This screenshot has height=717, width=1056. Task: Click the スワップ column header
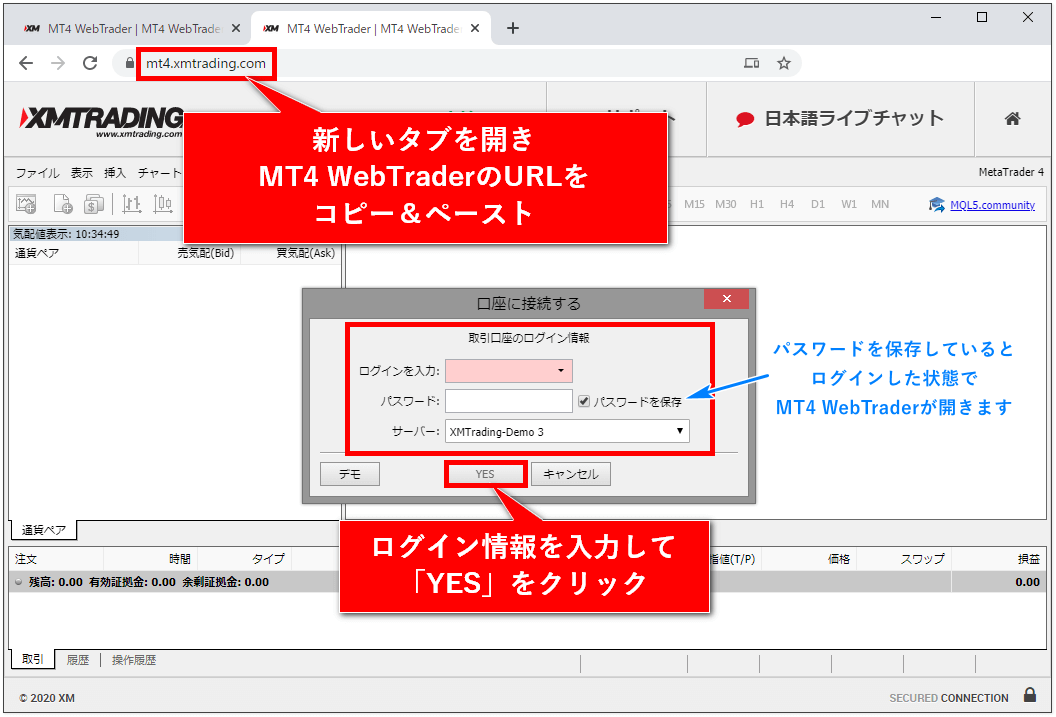pyautogui.click(x=904, y=559)
